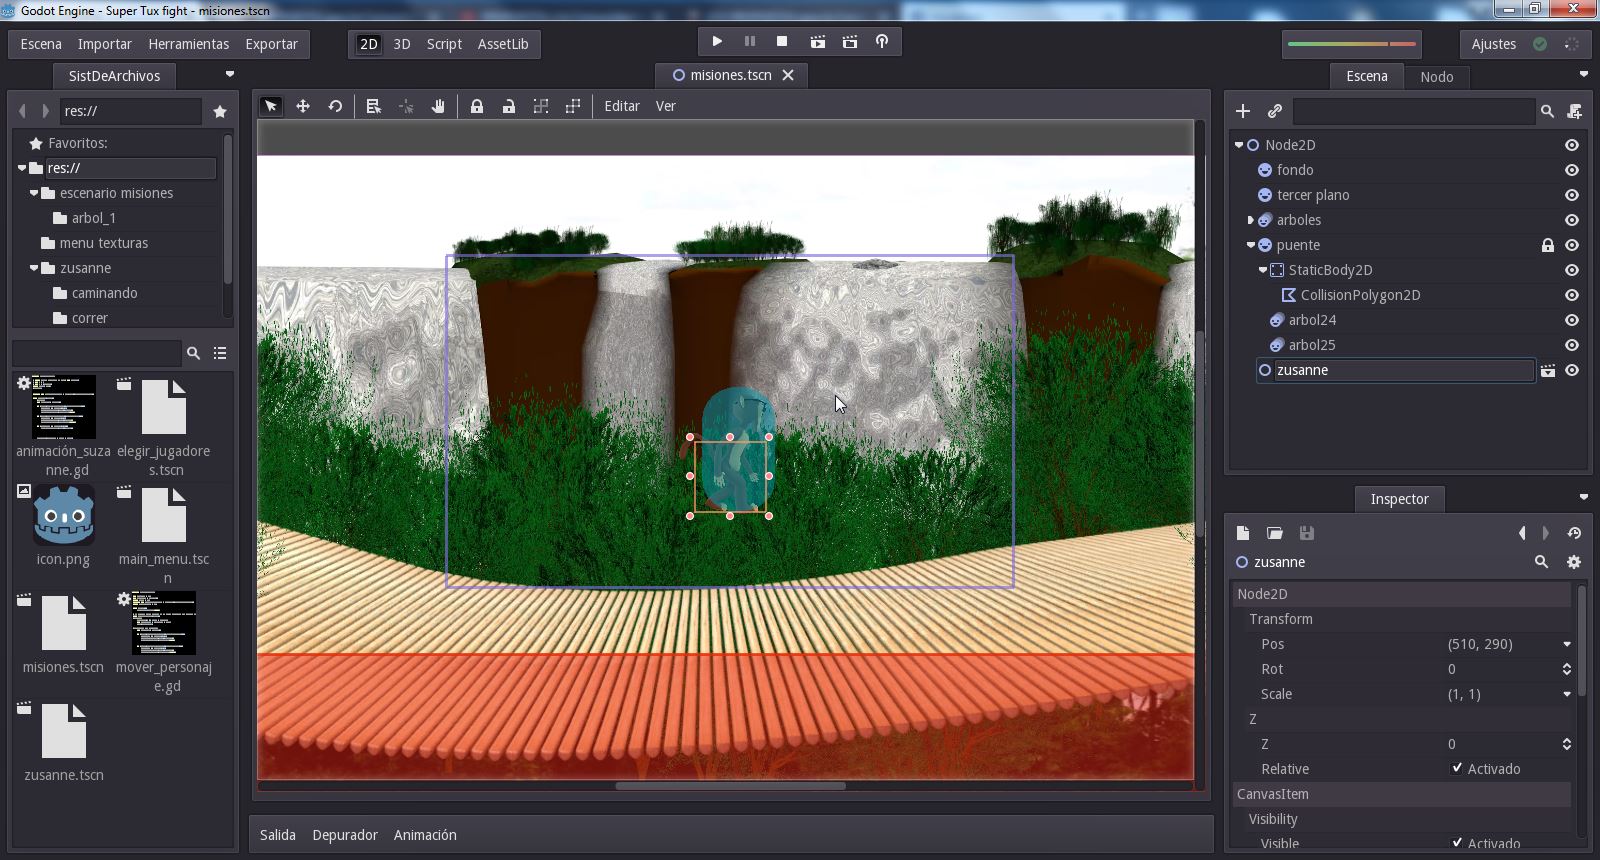
Task: Select the arrow Select Mode tool
Action: [x=270, y=106]
